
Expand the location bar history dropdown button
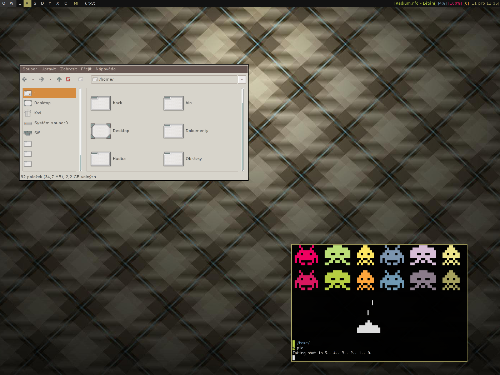tap(242, 79)
